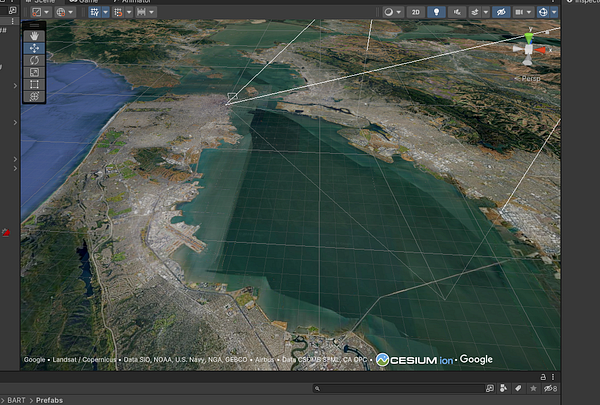
Task: Select the Hand view tool
Action: tap(34, 35)
